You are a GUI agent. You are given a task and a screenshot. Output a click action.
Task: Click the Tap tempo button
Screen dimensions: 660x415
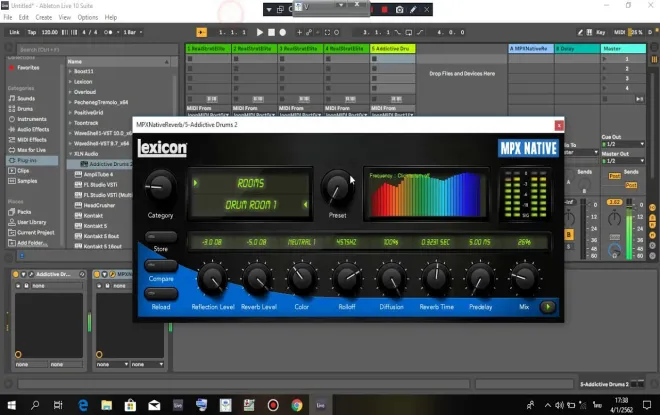(x=32, y=32)
